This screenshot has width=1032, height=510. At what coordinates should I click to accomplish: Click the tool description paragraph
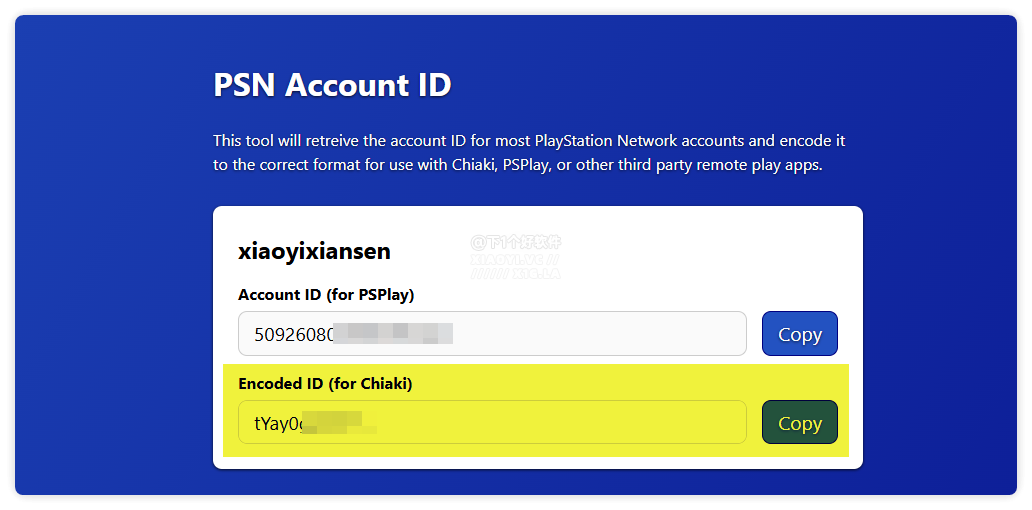529,153
